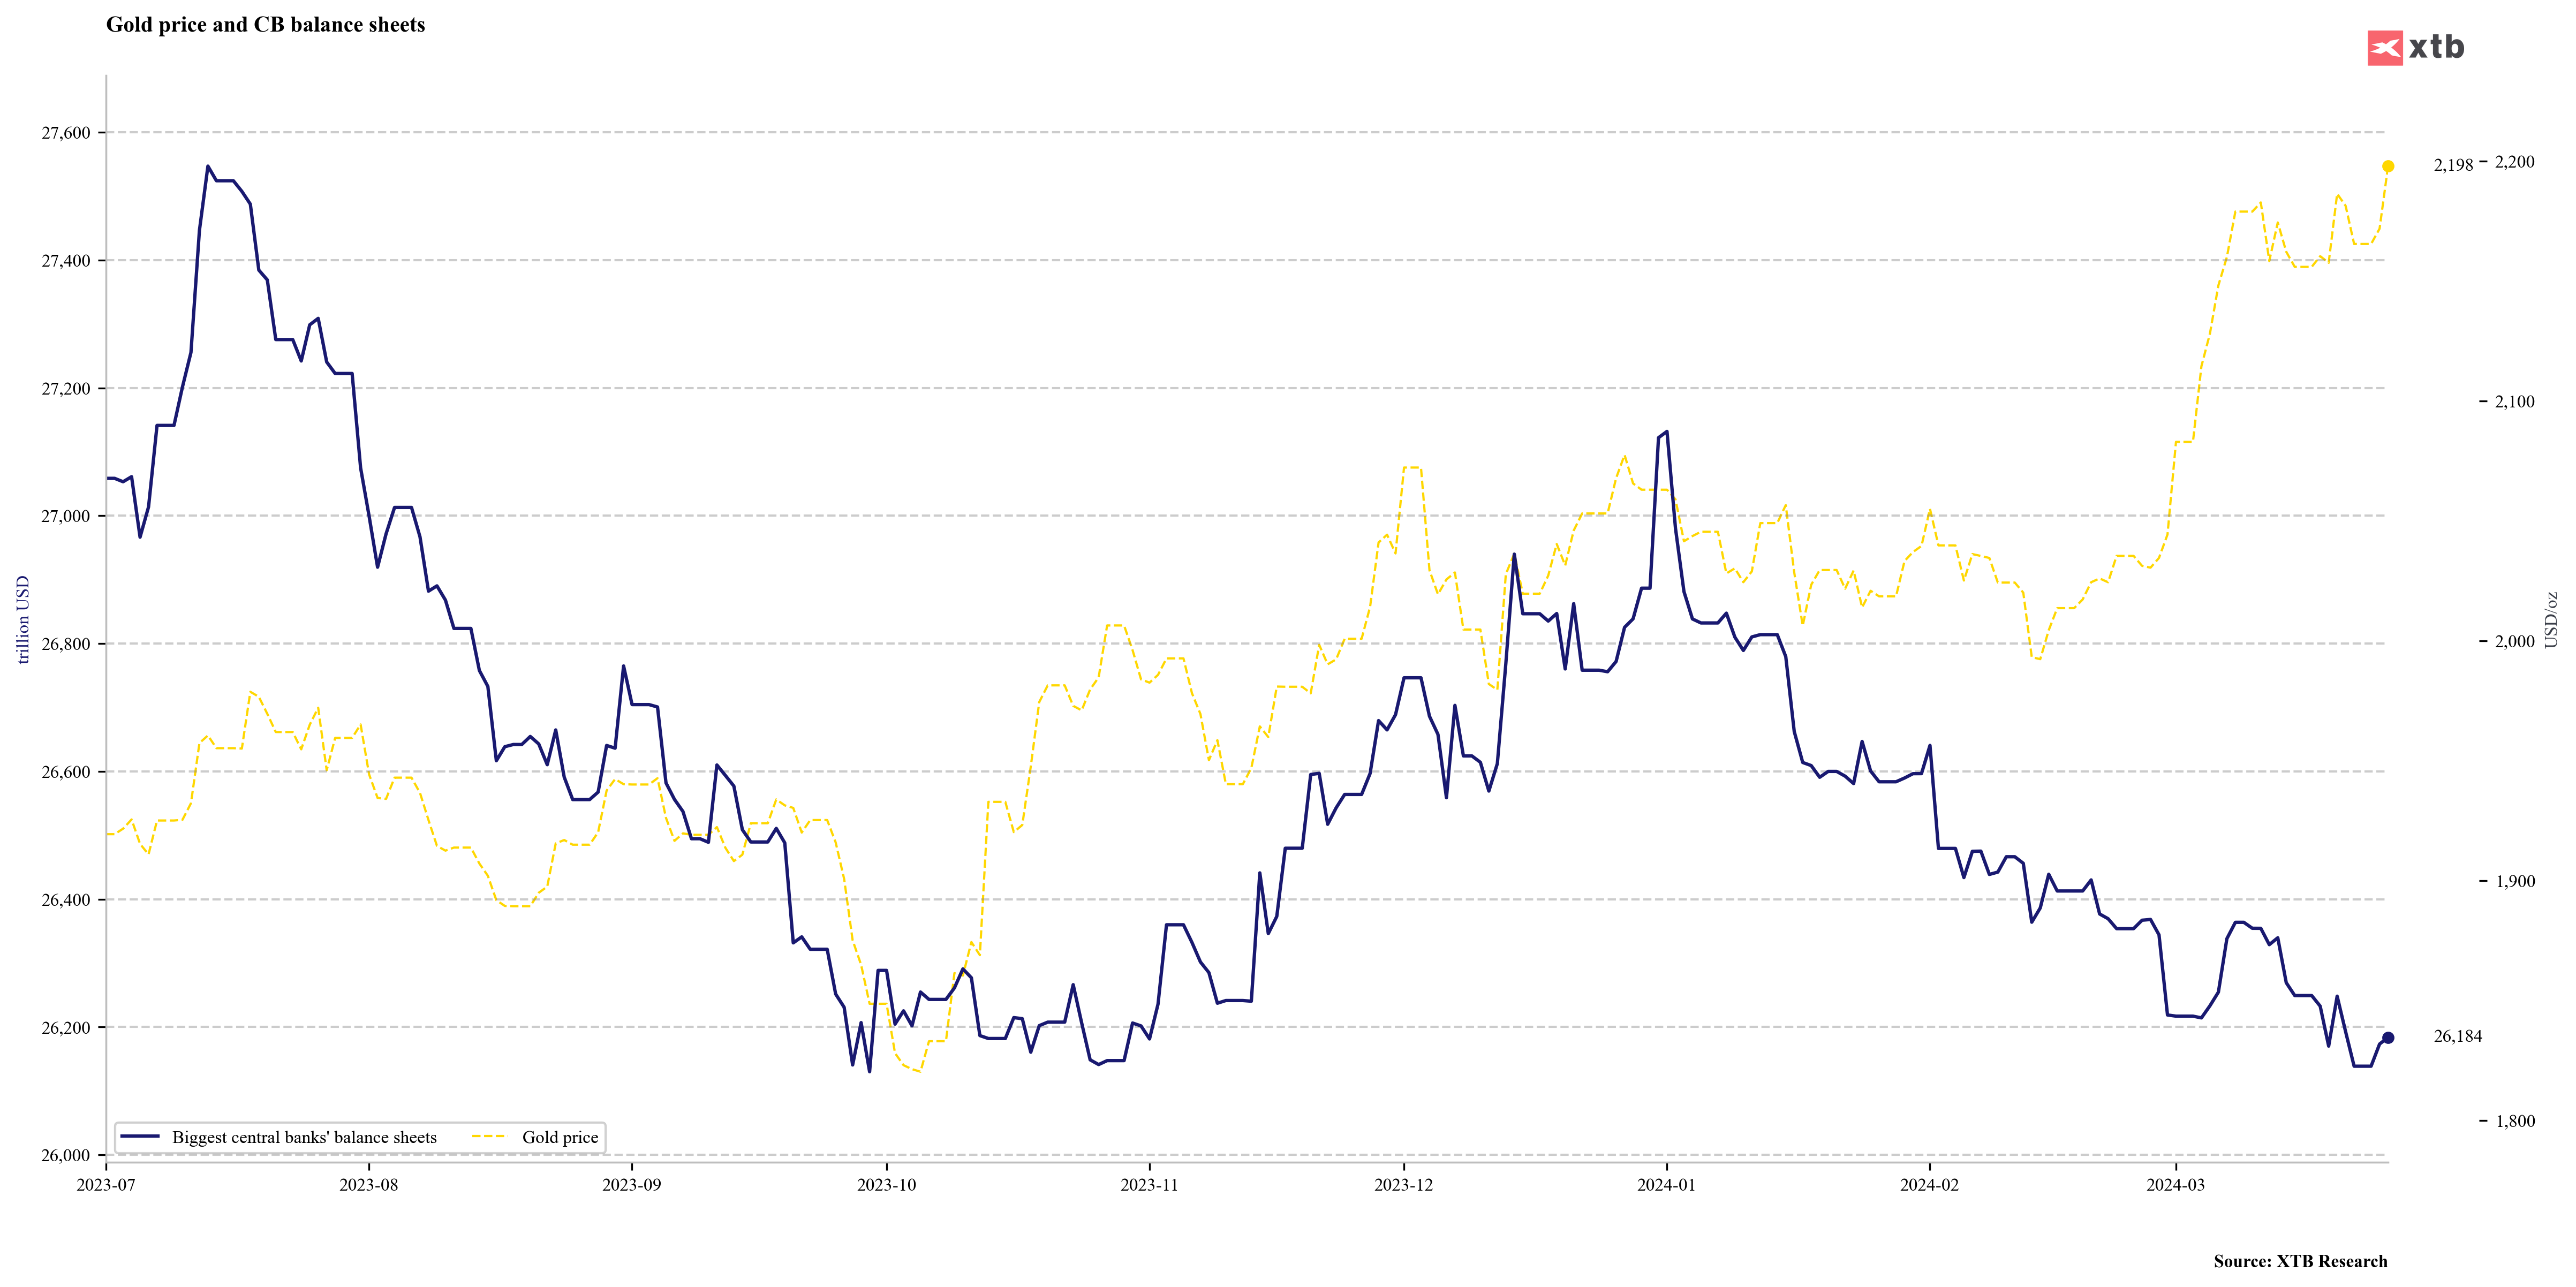Select Biggest central banks' balance sheets legend entry
The height and width of the screenshot is (1287, 2576).
[x=304, y=1138]
